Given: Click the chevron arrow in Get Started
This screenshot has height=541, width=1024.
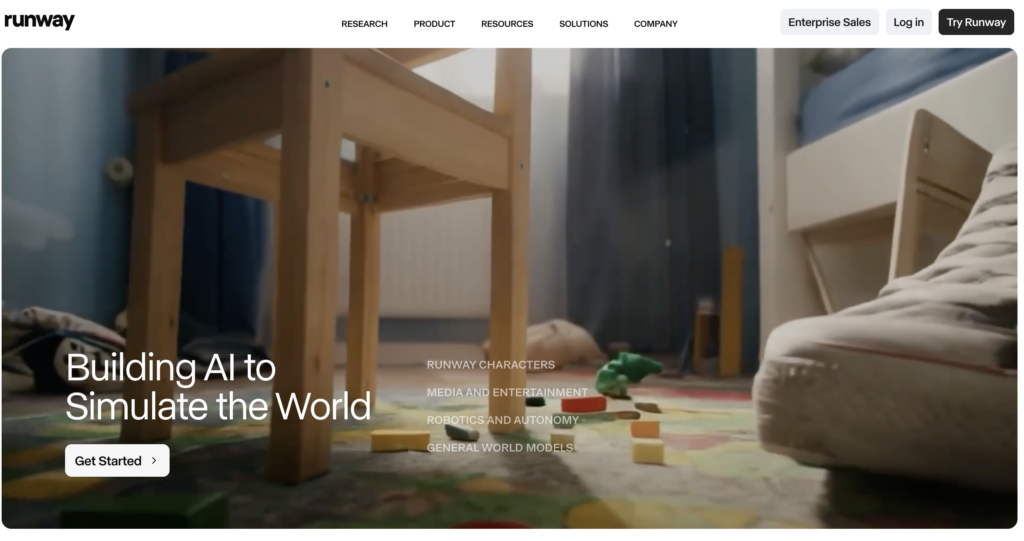Looking at the screenshot, I should (154, 461).
